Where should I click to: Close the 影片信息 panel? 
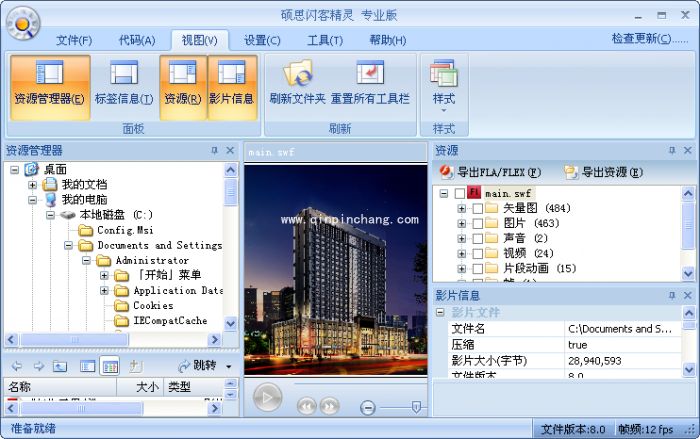click(x=688, y=295)
